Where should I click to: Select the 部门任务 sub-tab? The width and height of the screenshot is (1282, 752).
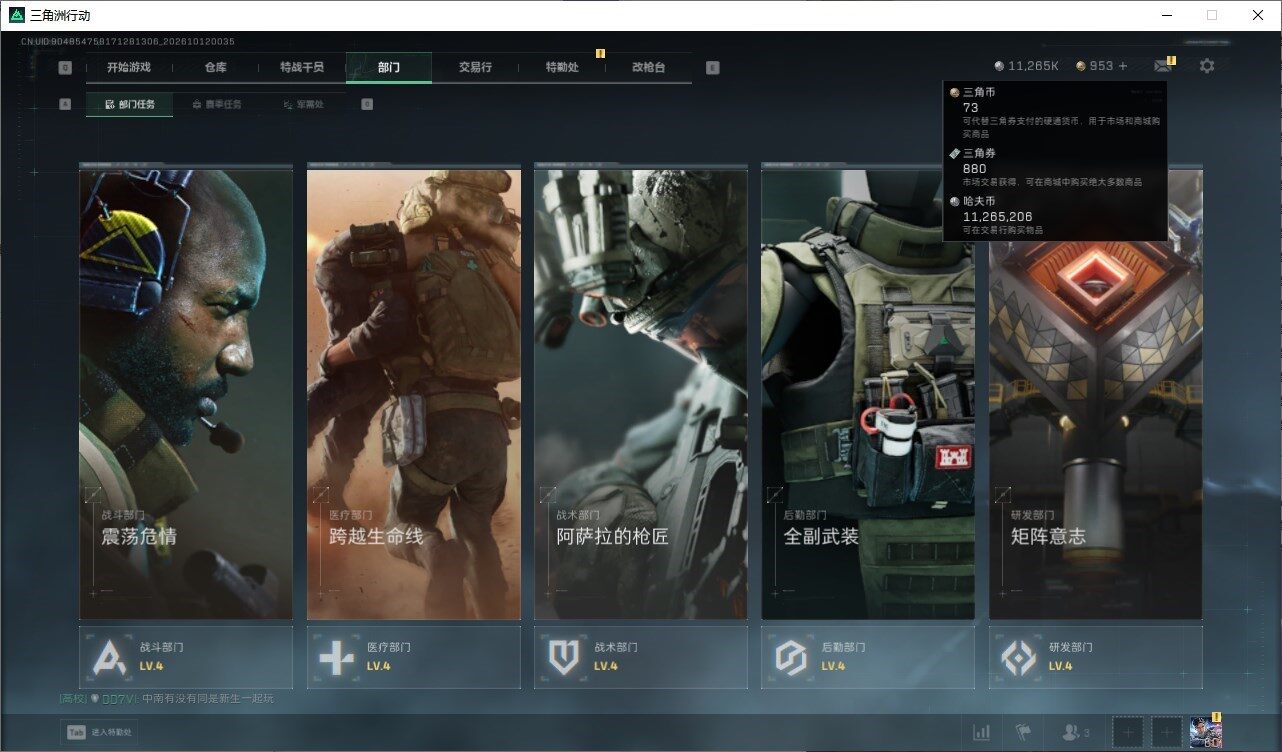tap(130, 104)
